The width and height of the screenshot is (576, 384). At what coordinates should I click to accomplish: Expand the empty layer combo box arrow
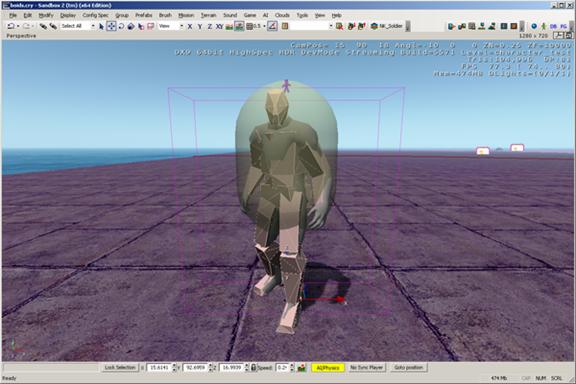331,26
